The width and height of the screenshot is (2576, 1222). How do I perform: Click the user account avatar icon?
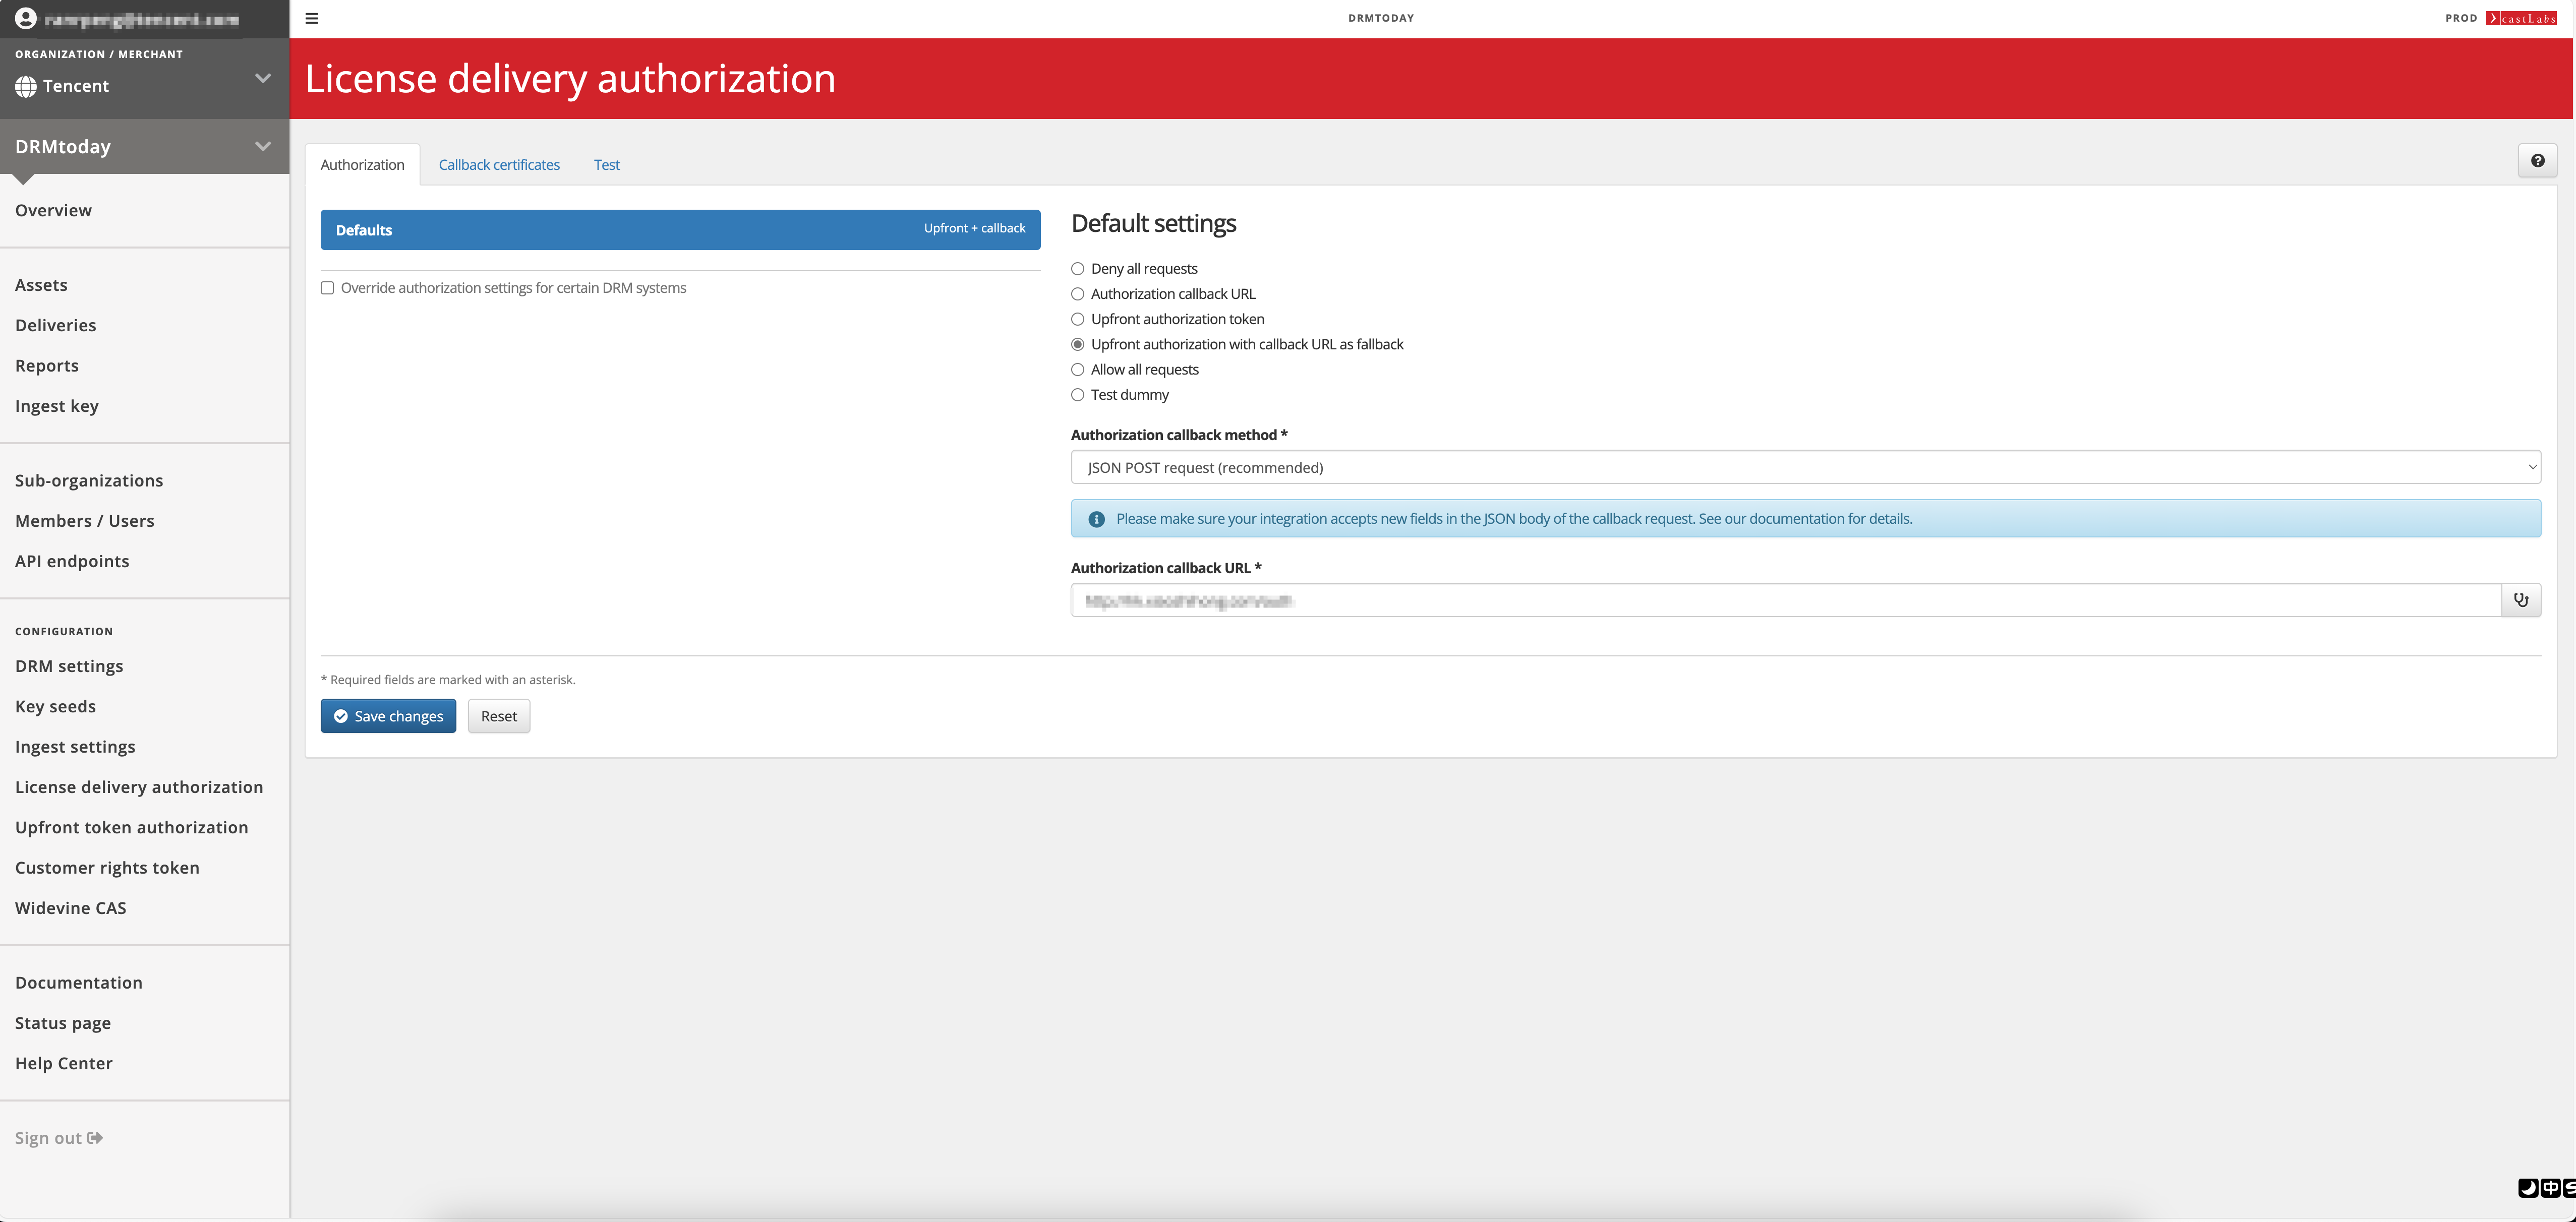[x=26, y=18]
